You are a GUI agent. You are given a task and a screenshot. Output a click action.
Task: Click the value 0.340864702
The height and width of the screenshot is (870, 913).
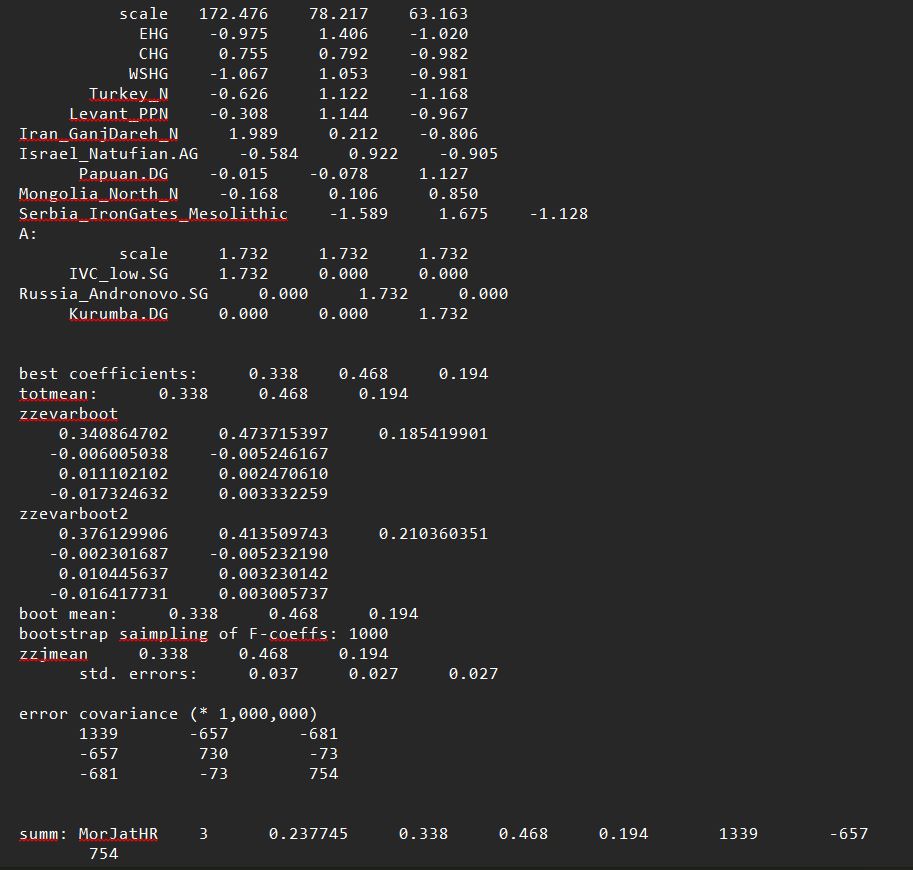pos(114,434)
